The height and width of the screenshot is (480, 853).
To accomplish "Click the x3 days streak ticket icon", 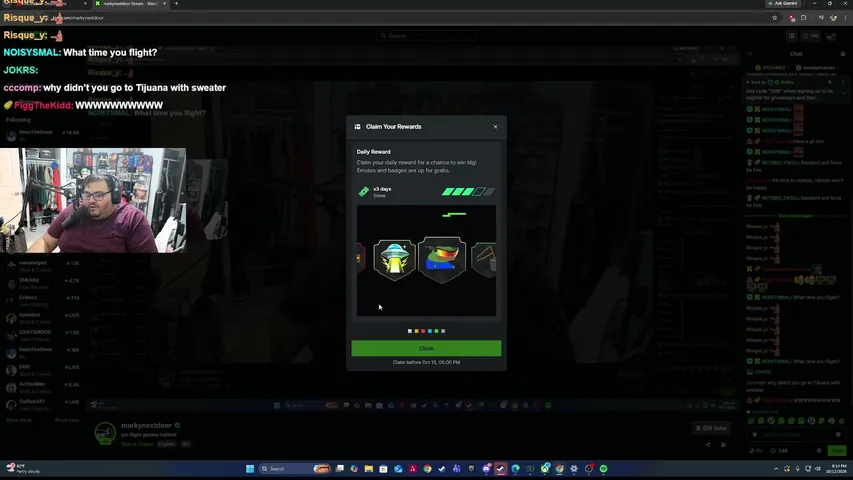I will coord(363,192).
